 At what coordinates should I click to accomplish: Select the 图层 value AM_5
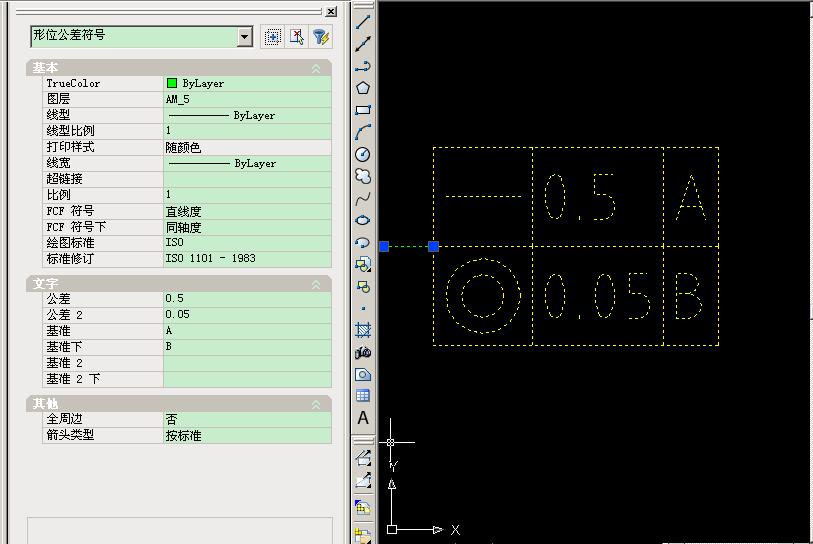[247, 99]
